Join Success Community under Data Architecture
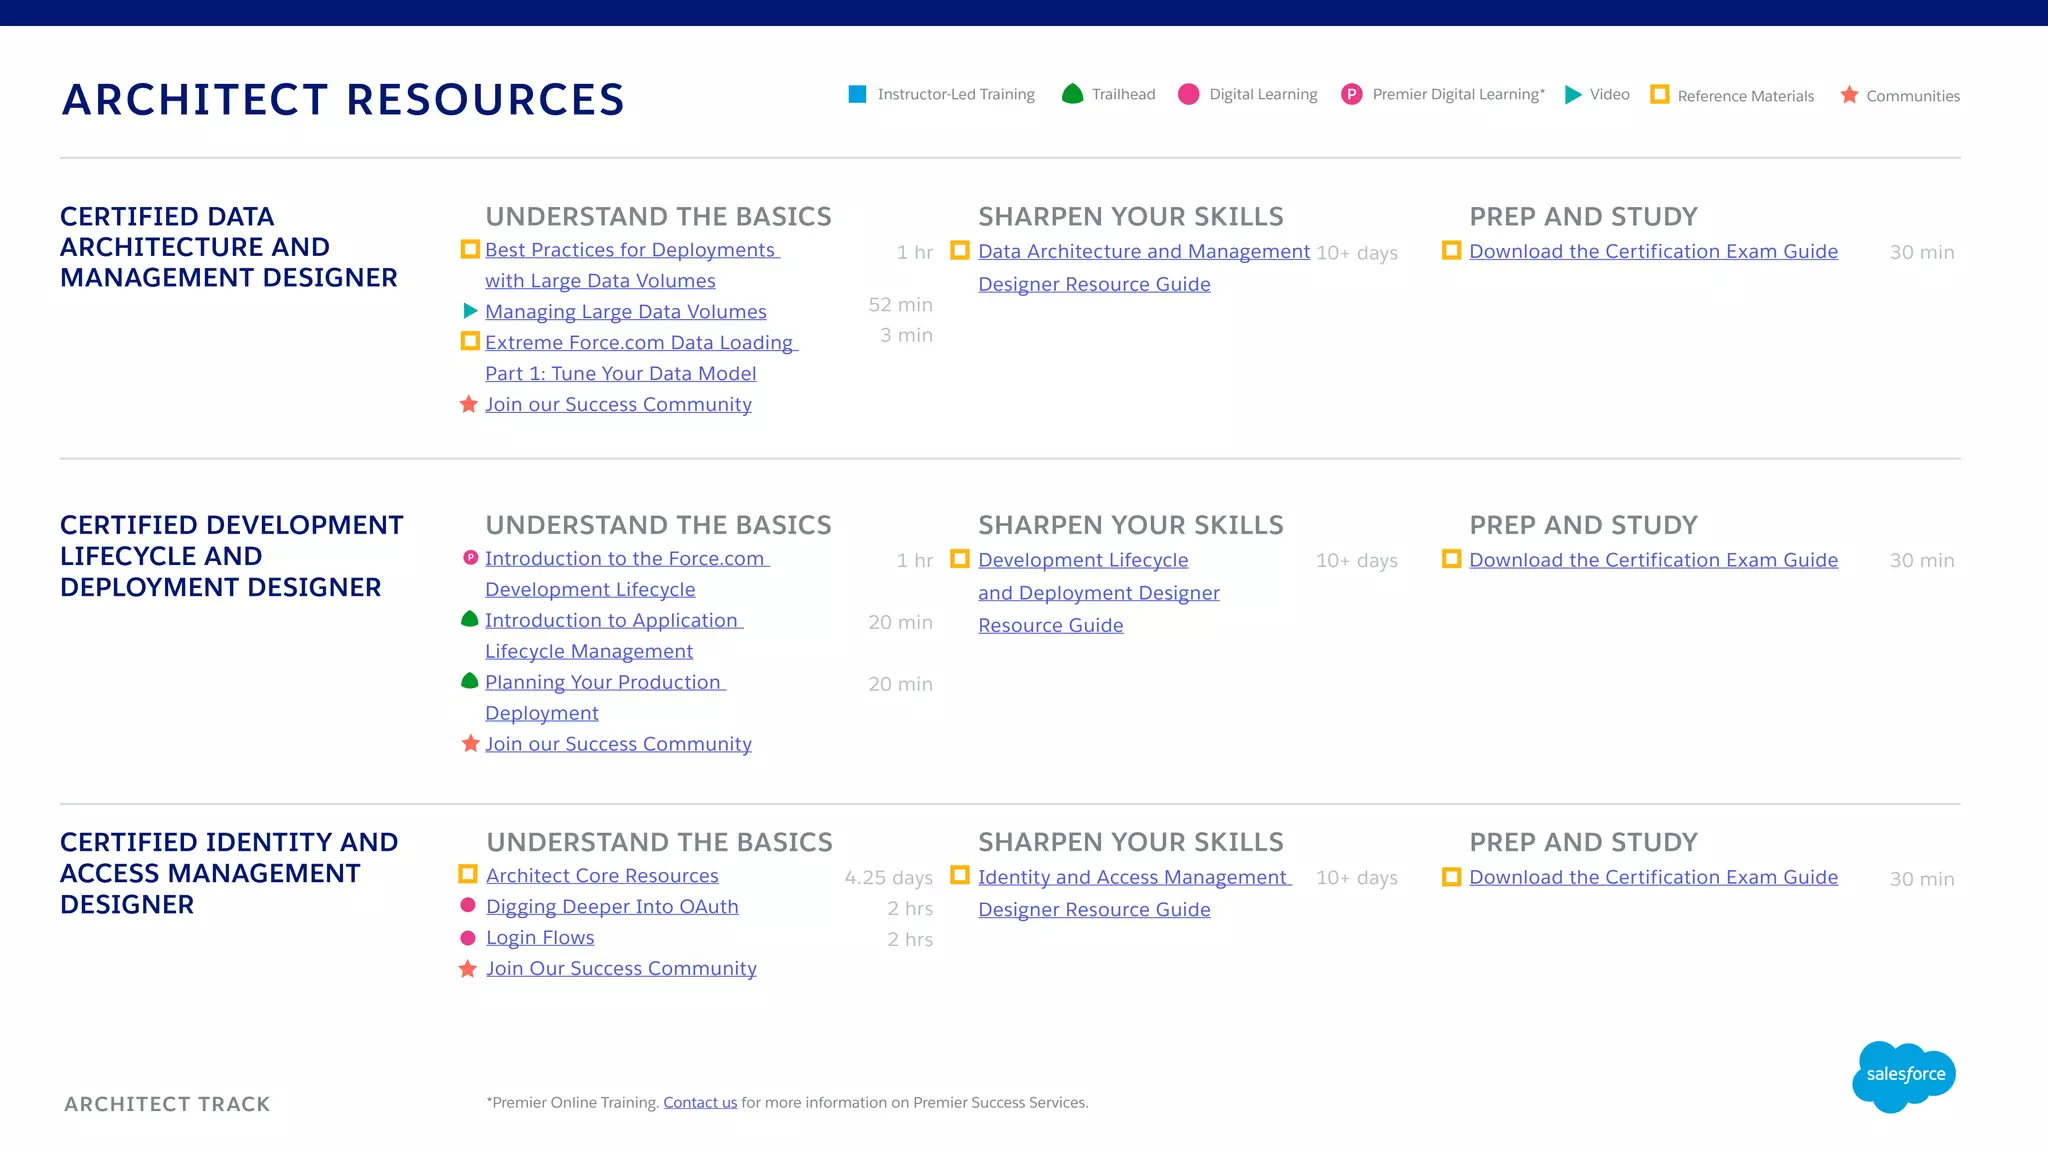The height and width of the screenshot is (1152, 2048). click(618, 405)
